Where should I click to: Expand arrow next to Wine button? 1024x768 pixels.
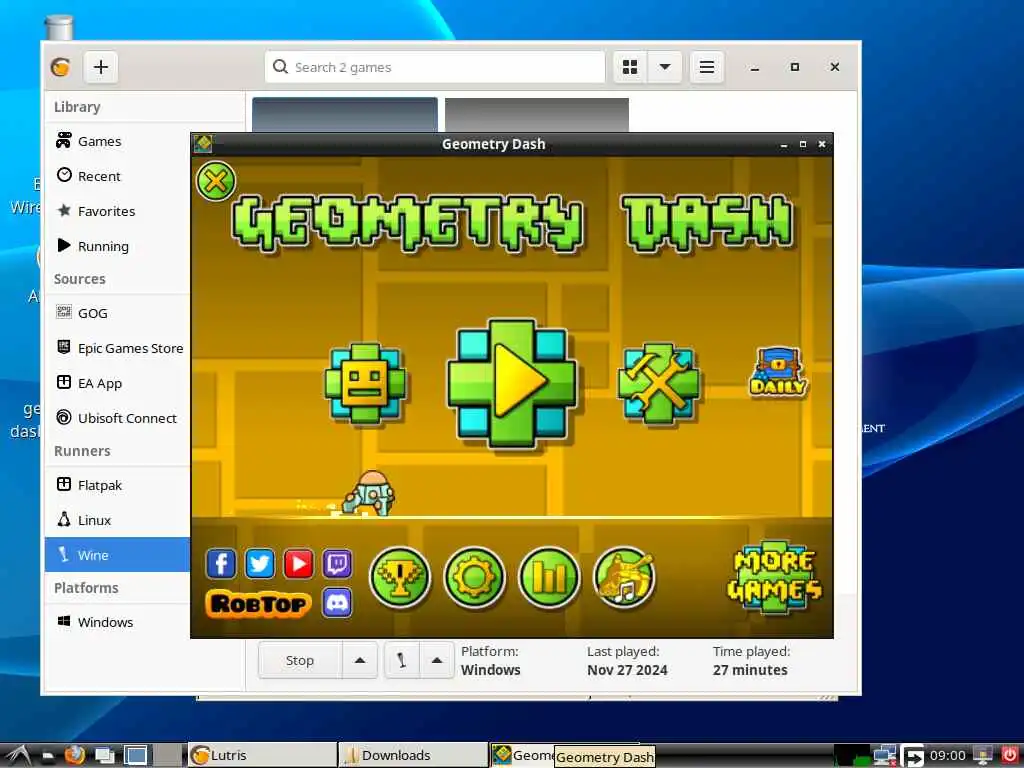pyautogui.click(x=437, y=660)
